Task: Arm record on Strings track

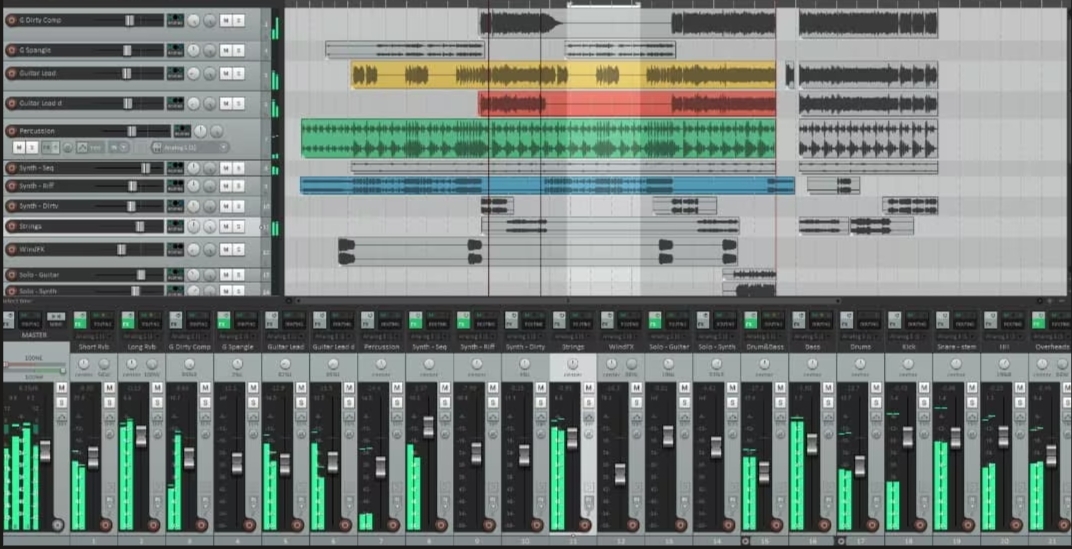Action: (x=11, y=226)
